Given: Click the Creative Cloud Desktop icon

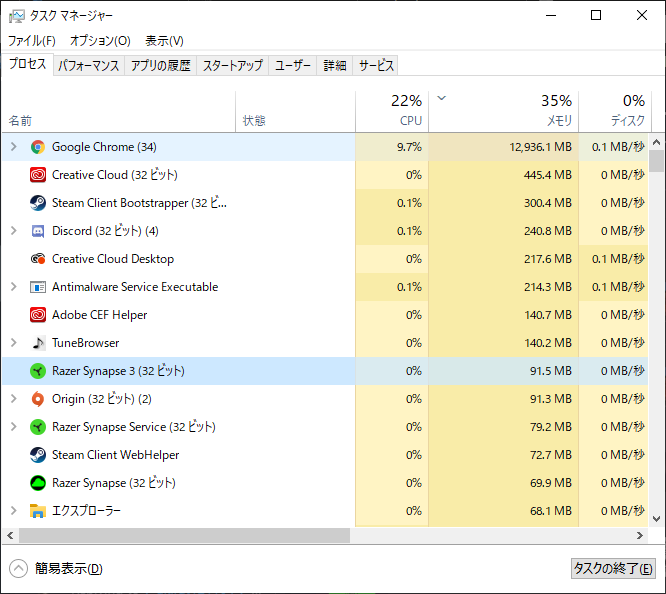Looking at the screenshot, I should click(x=38, y=259).
